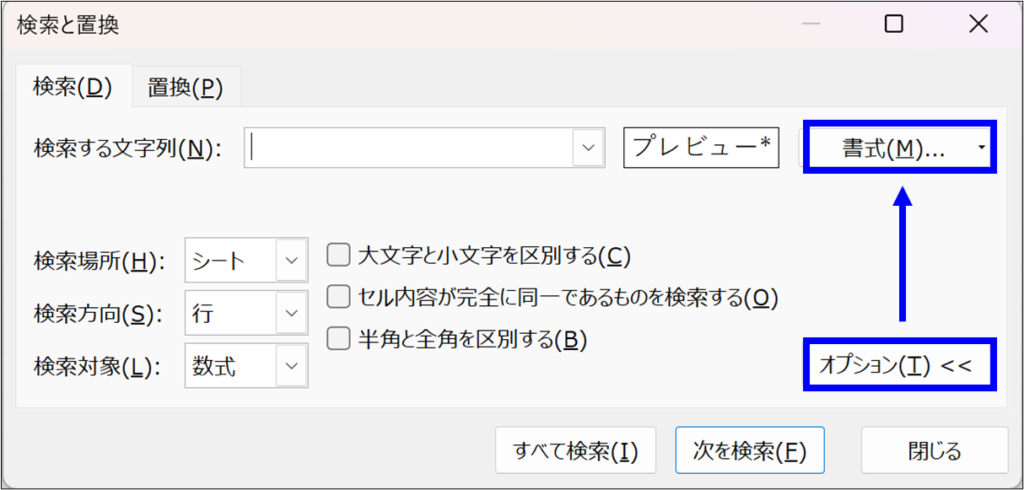Close the dialog using the X icon

pyautogui.click(x=978, y=24)
